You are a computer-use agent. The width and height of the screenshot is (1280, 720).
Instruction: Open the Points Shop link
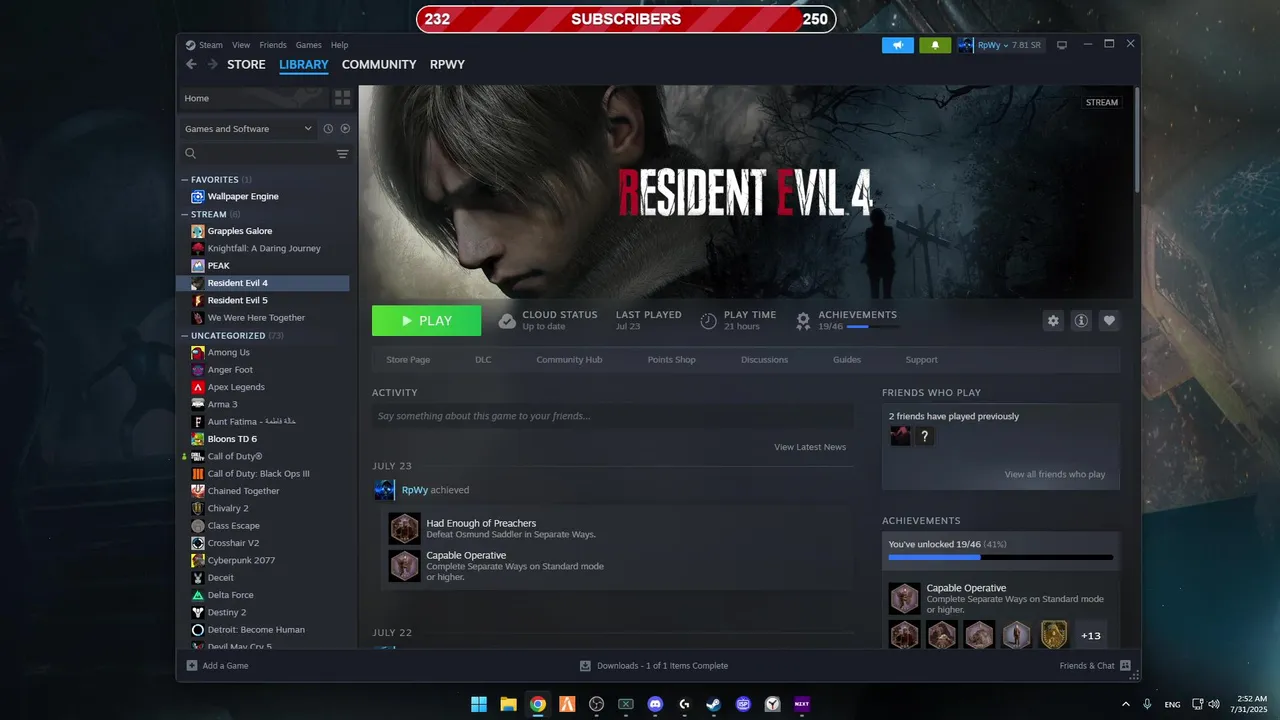pos(671,359)
